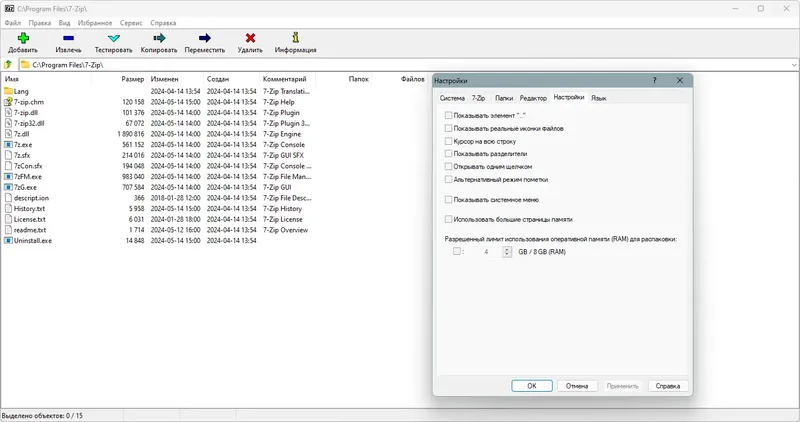The height and width of the screenshot is (422, 800).
Task: Switch to the Система tab
Action: 452,98
